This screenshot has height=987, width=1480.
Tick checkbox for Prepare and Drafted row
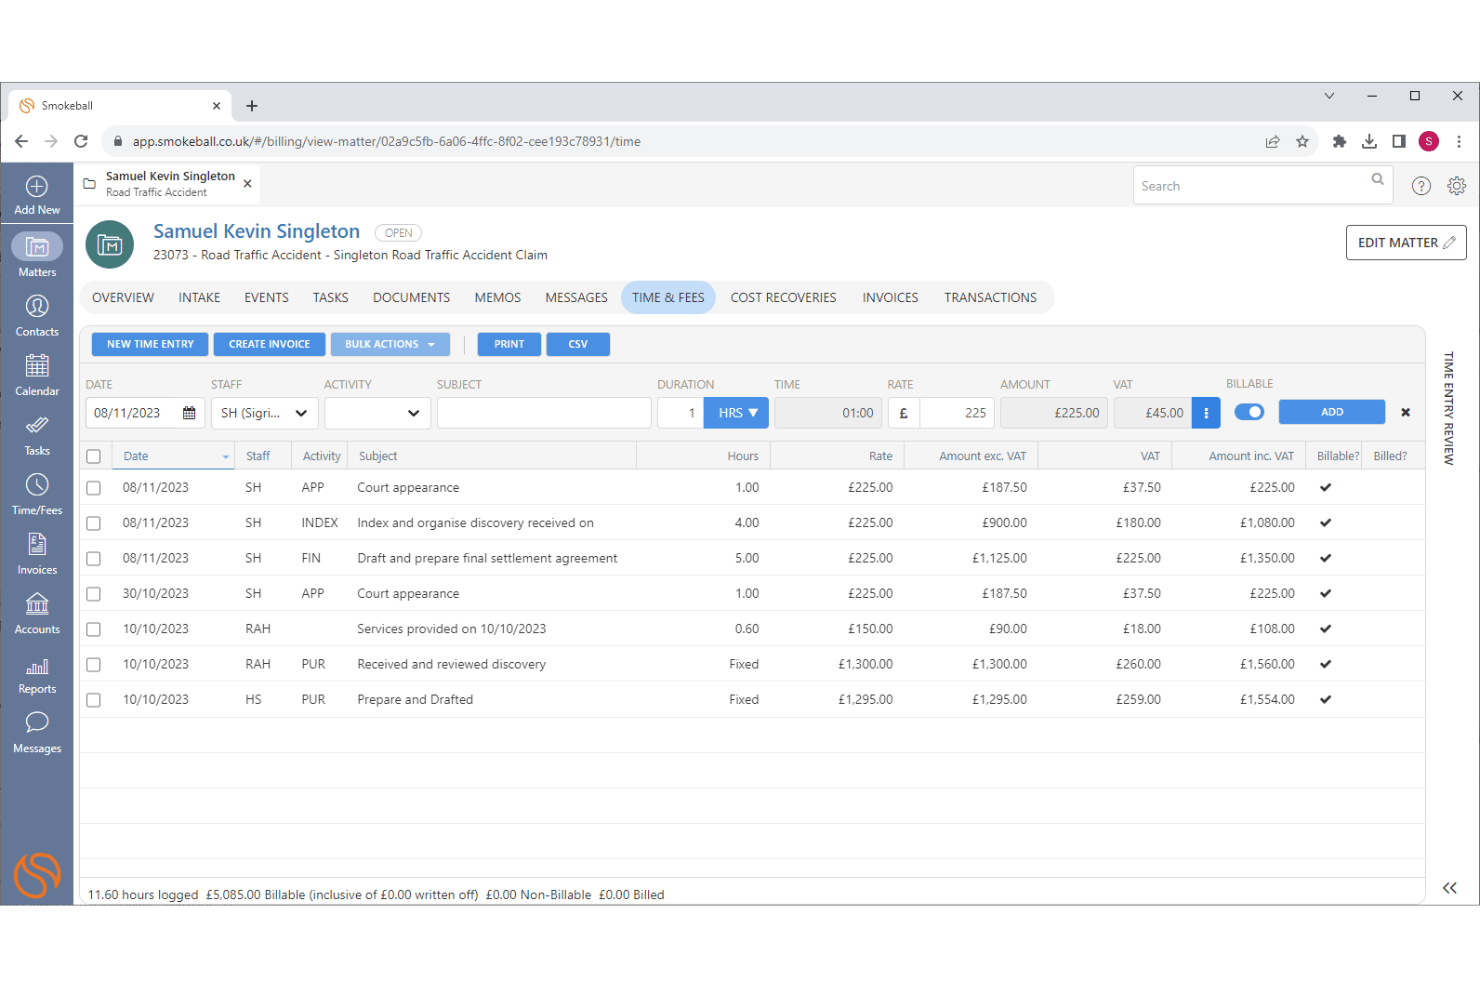[94, 700]
